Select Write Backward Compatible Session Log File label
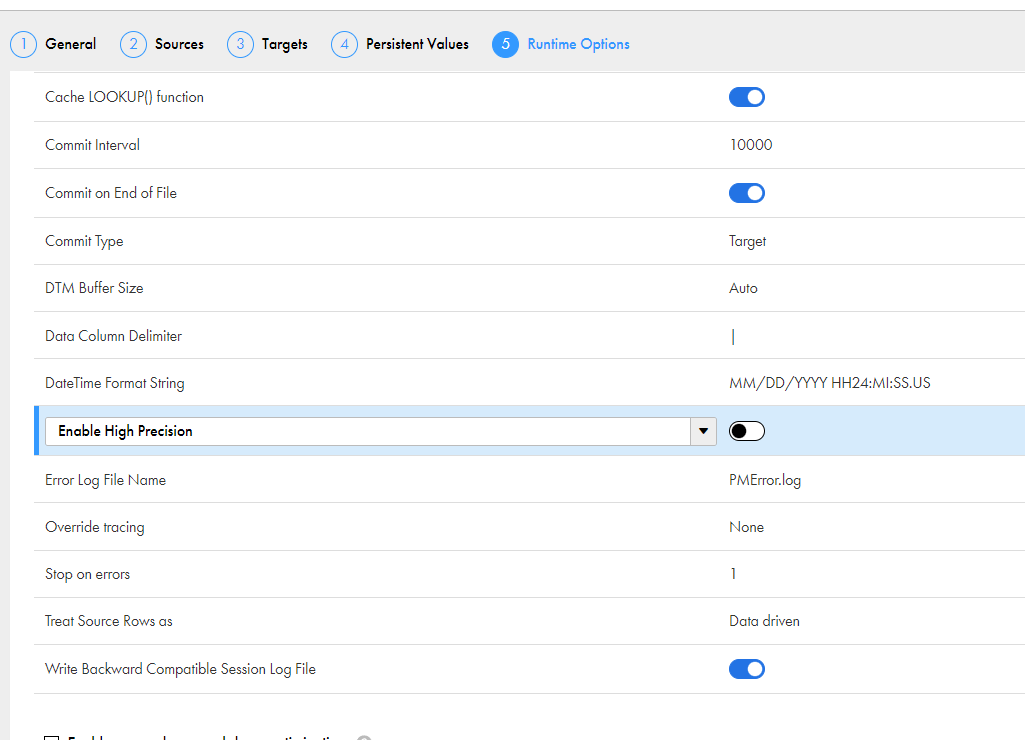The height and width of the screenshot is (740, 1025). click(x=180, y=669)
